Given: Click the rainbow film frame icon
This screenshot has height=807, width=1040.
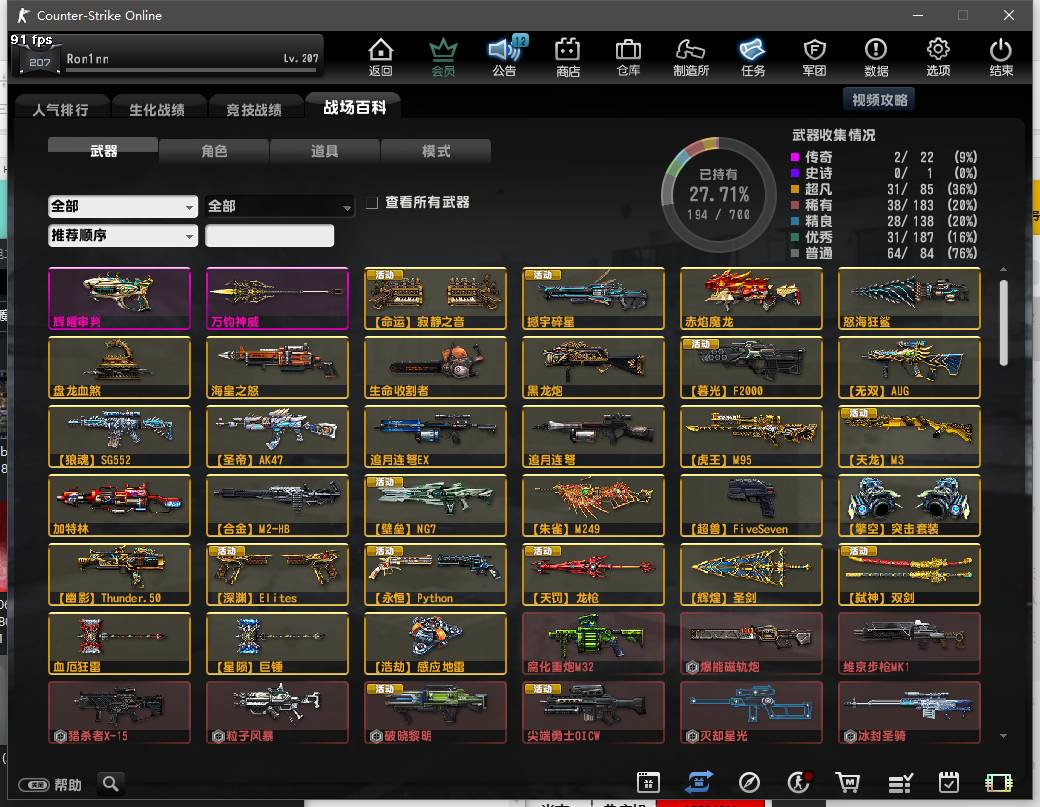Looking at the screenshot, I should click(998, 783).
